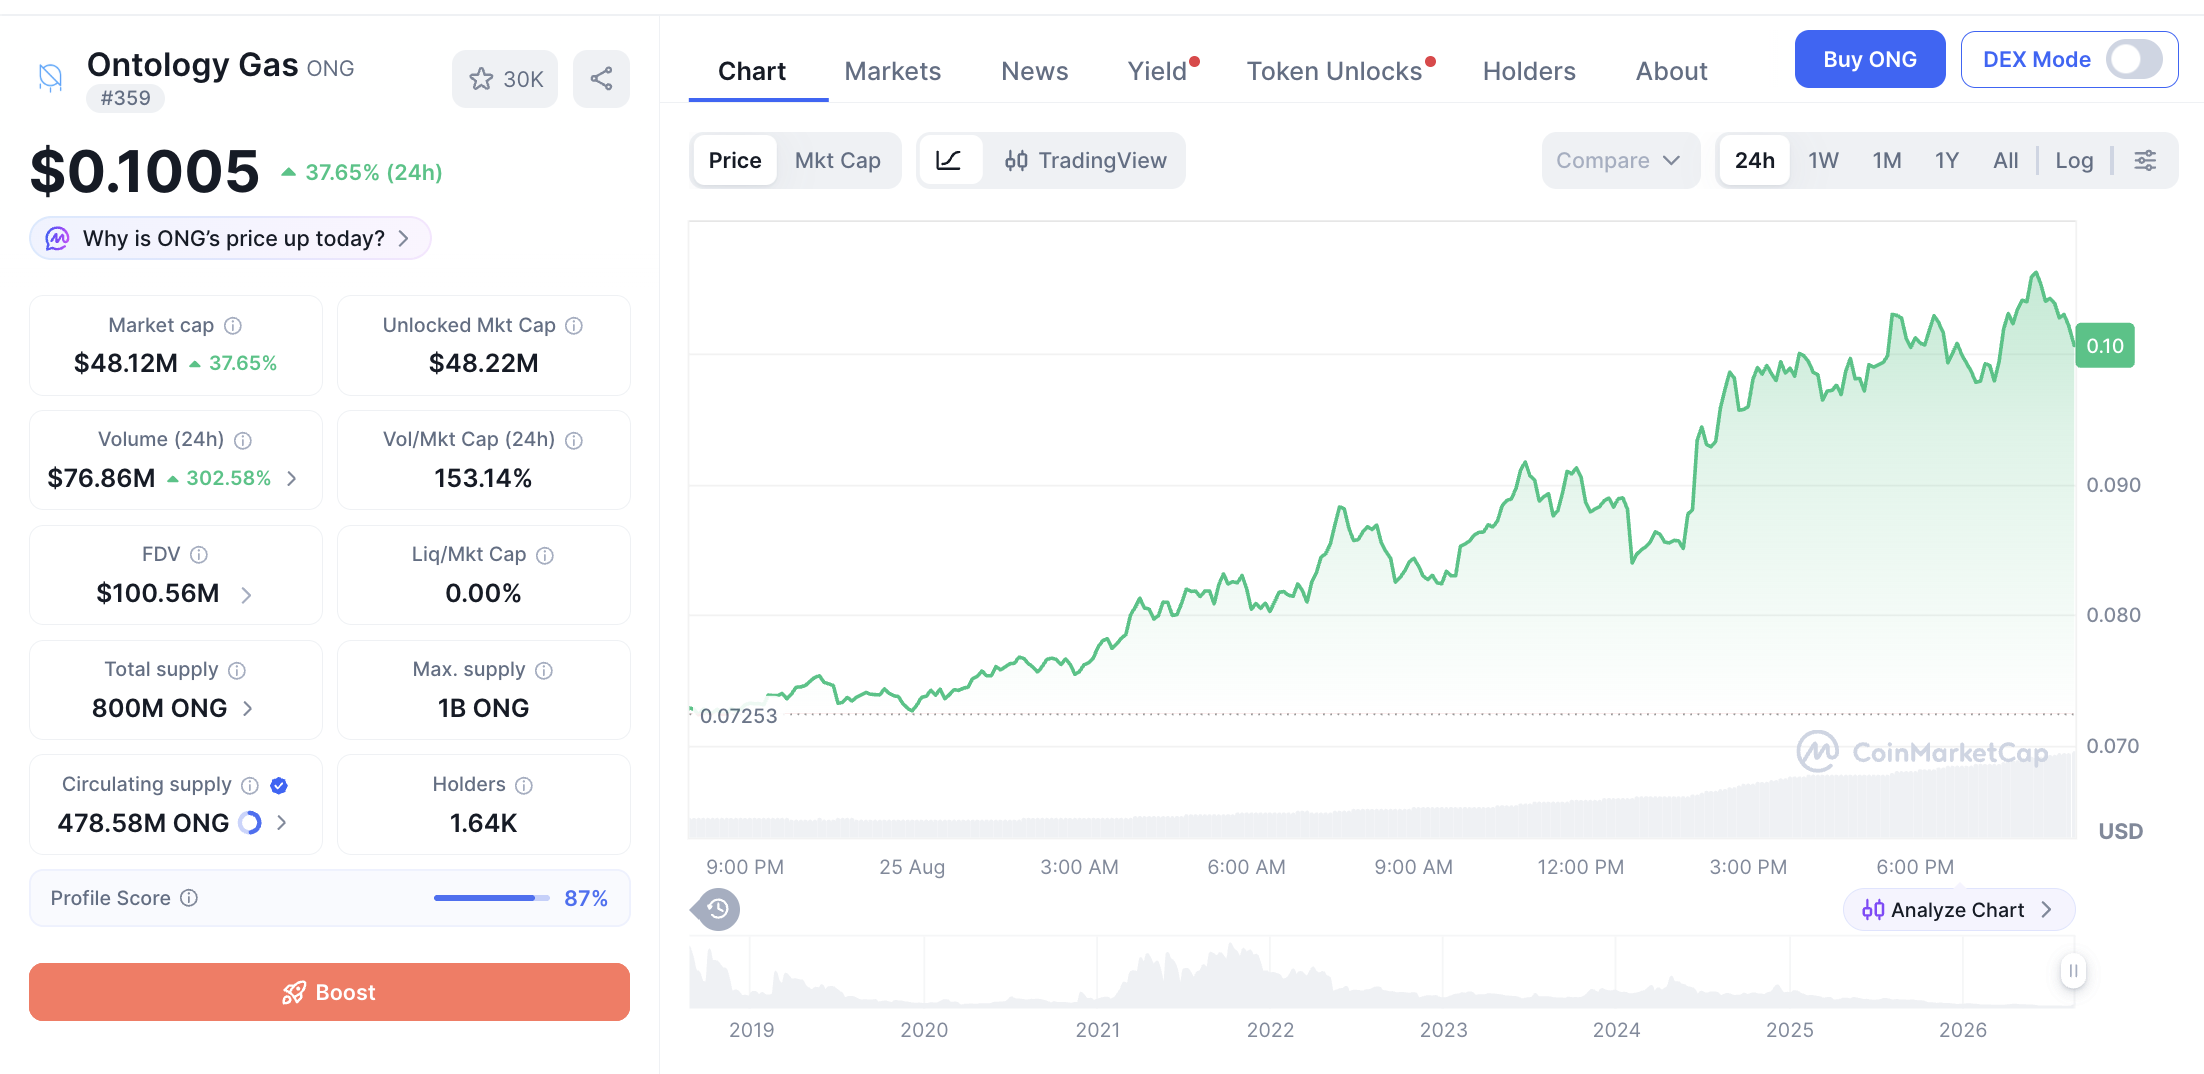Toggle Log scale on the chart
Viewport: 2204px width, 1074px height.
click(x=2074, y=160)
